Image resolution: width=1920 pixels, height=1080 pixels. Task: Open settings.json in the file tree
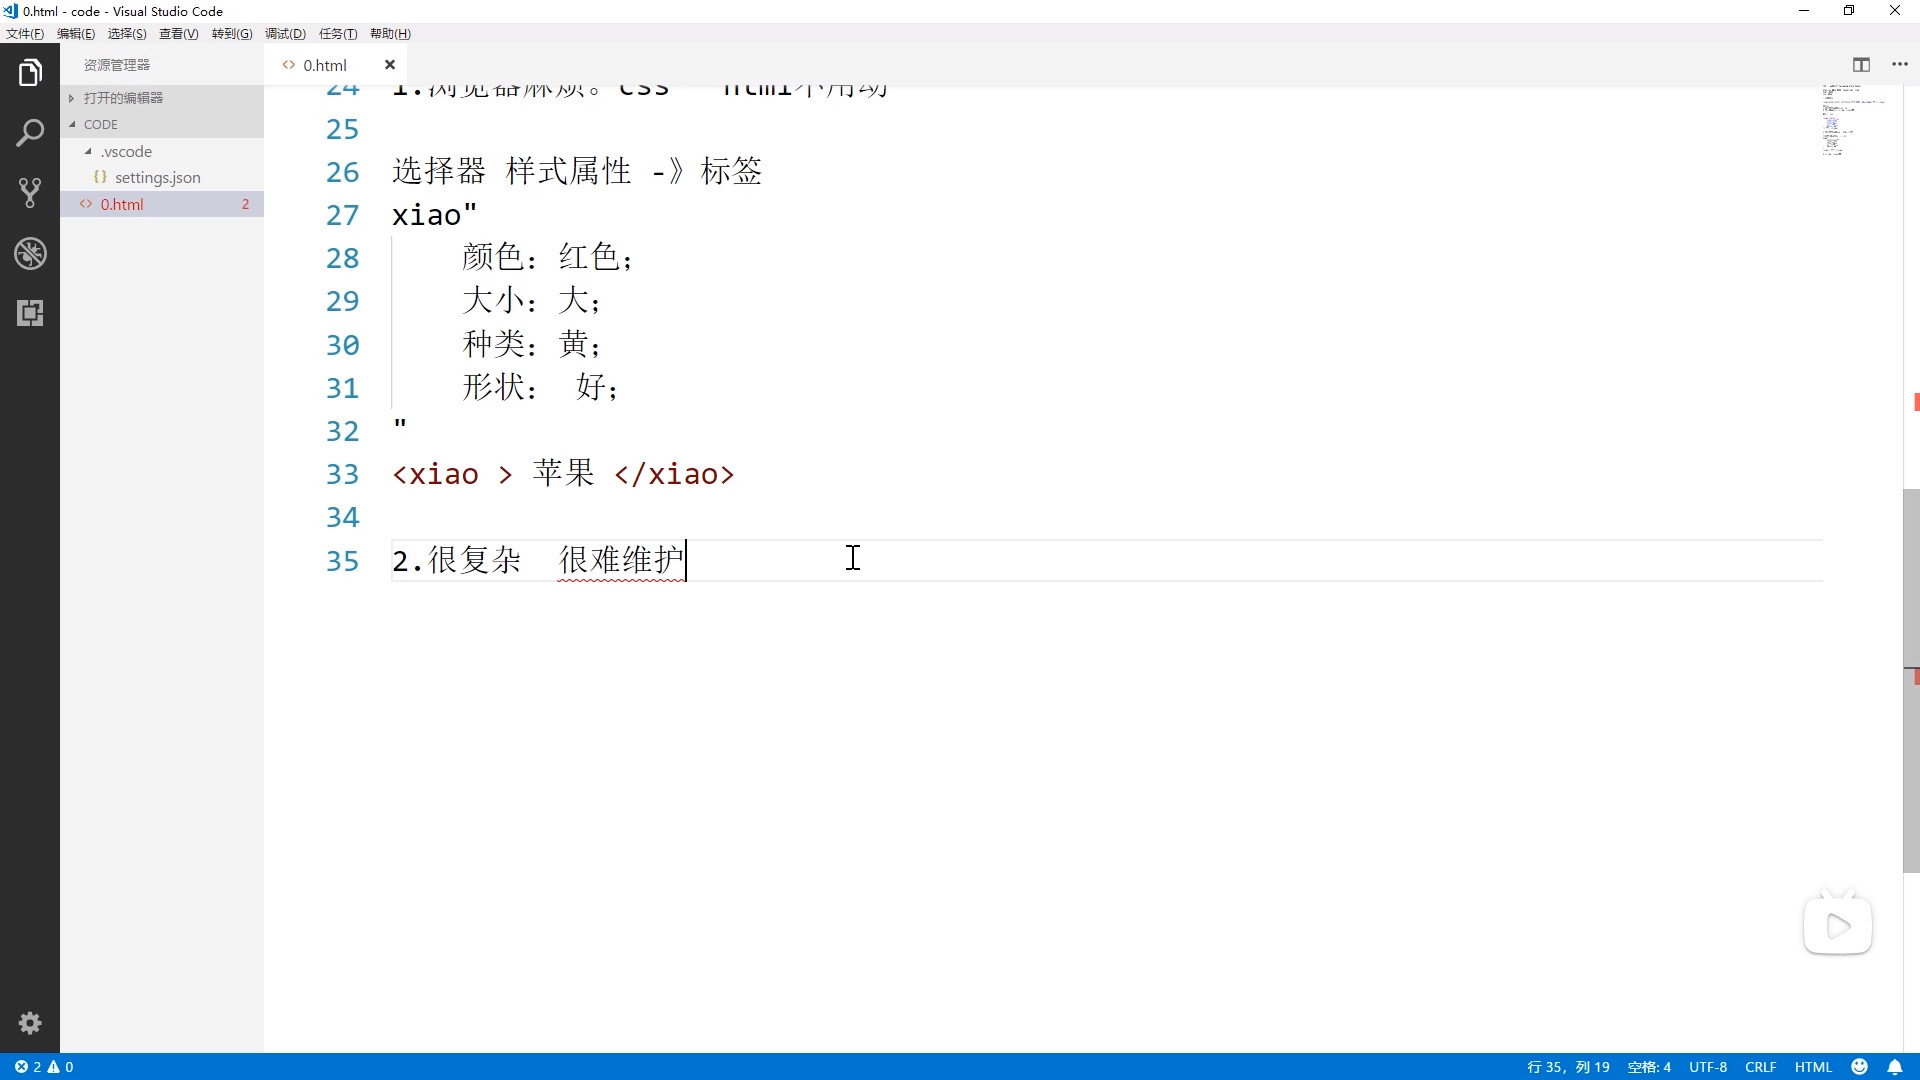(x=157, y=178)
